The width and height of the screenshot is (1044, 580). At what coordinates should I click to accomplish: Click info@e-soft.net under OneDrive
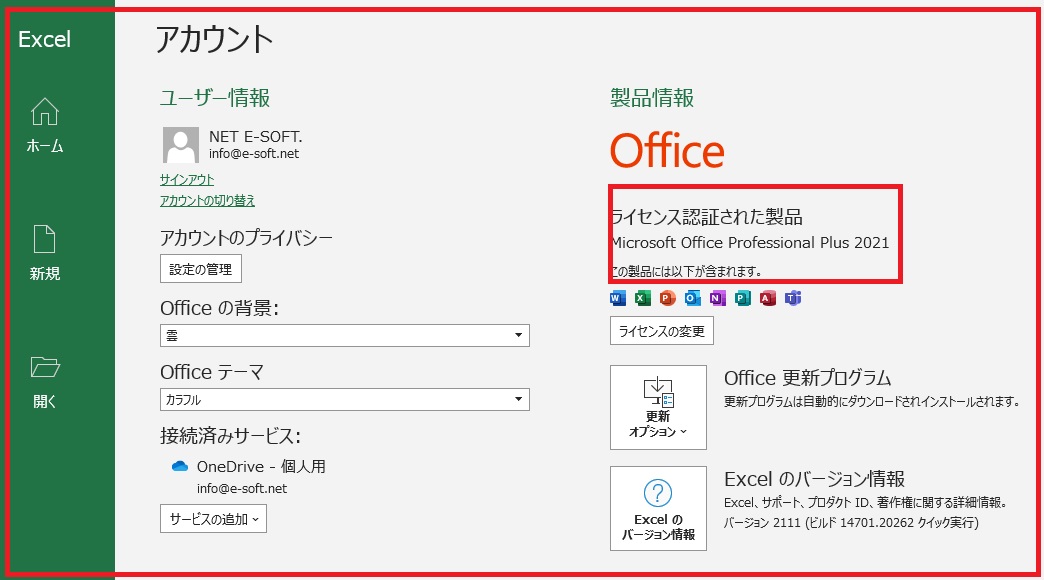(x=242, y=488)
